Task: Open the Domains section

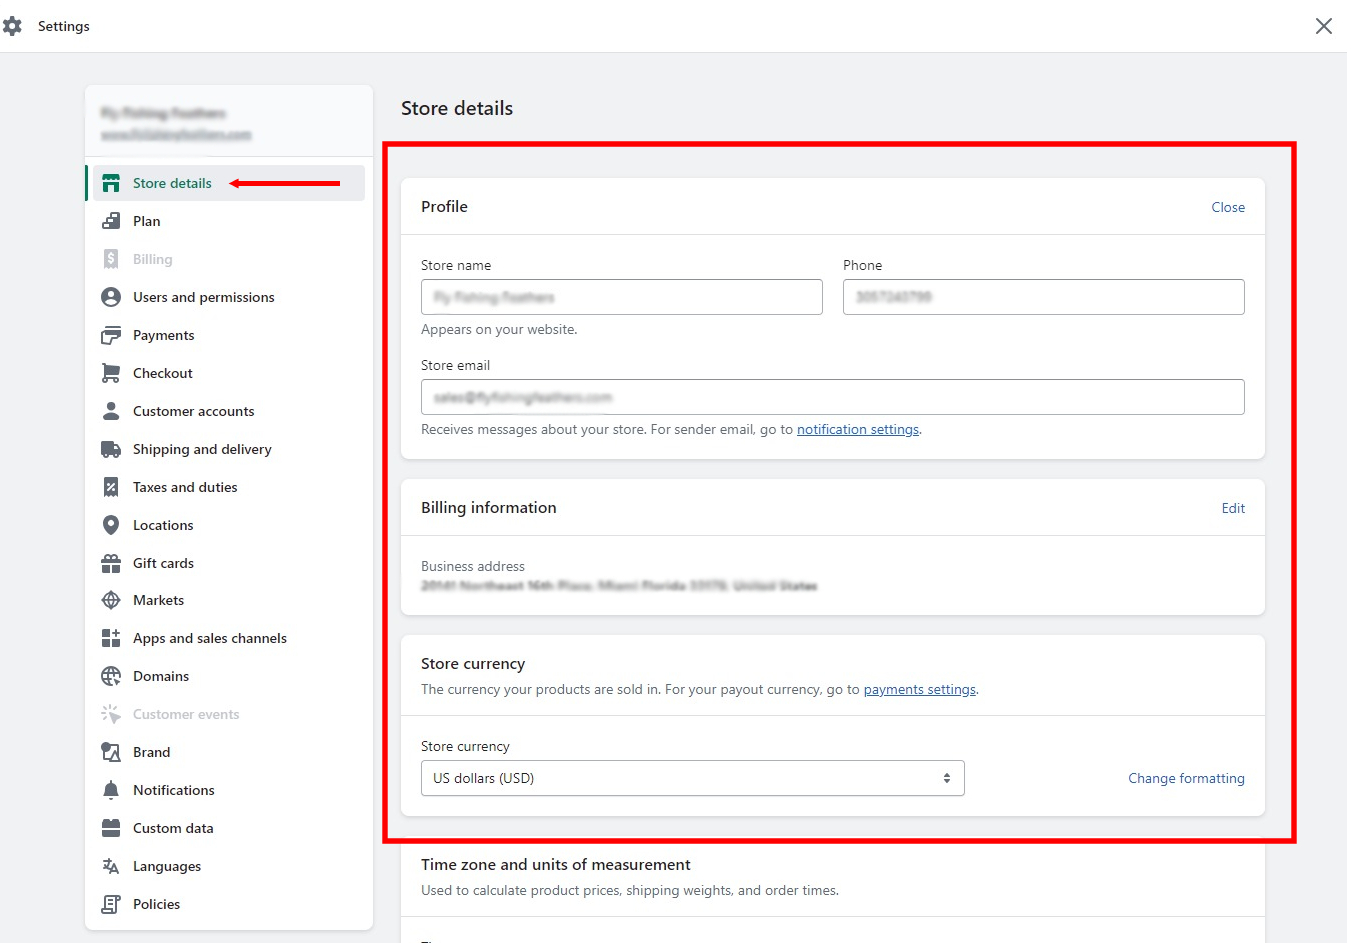Action: 160,676
